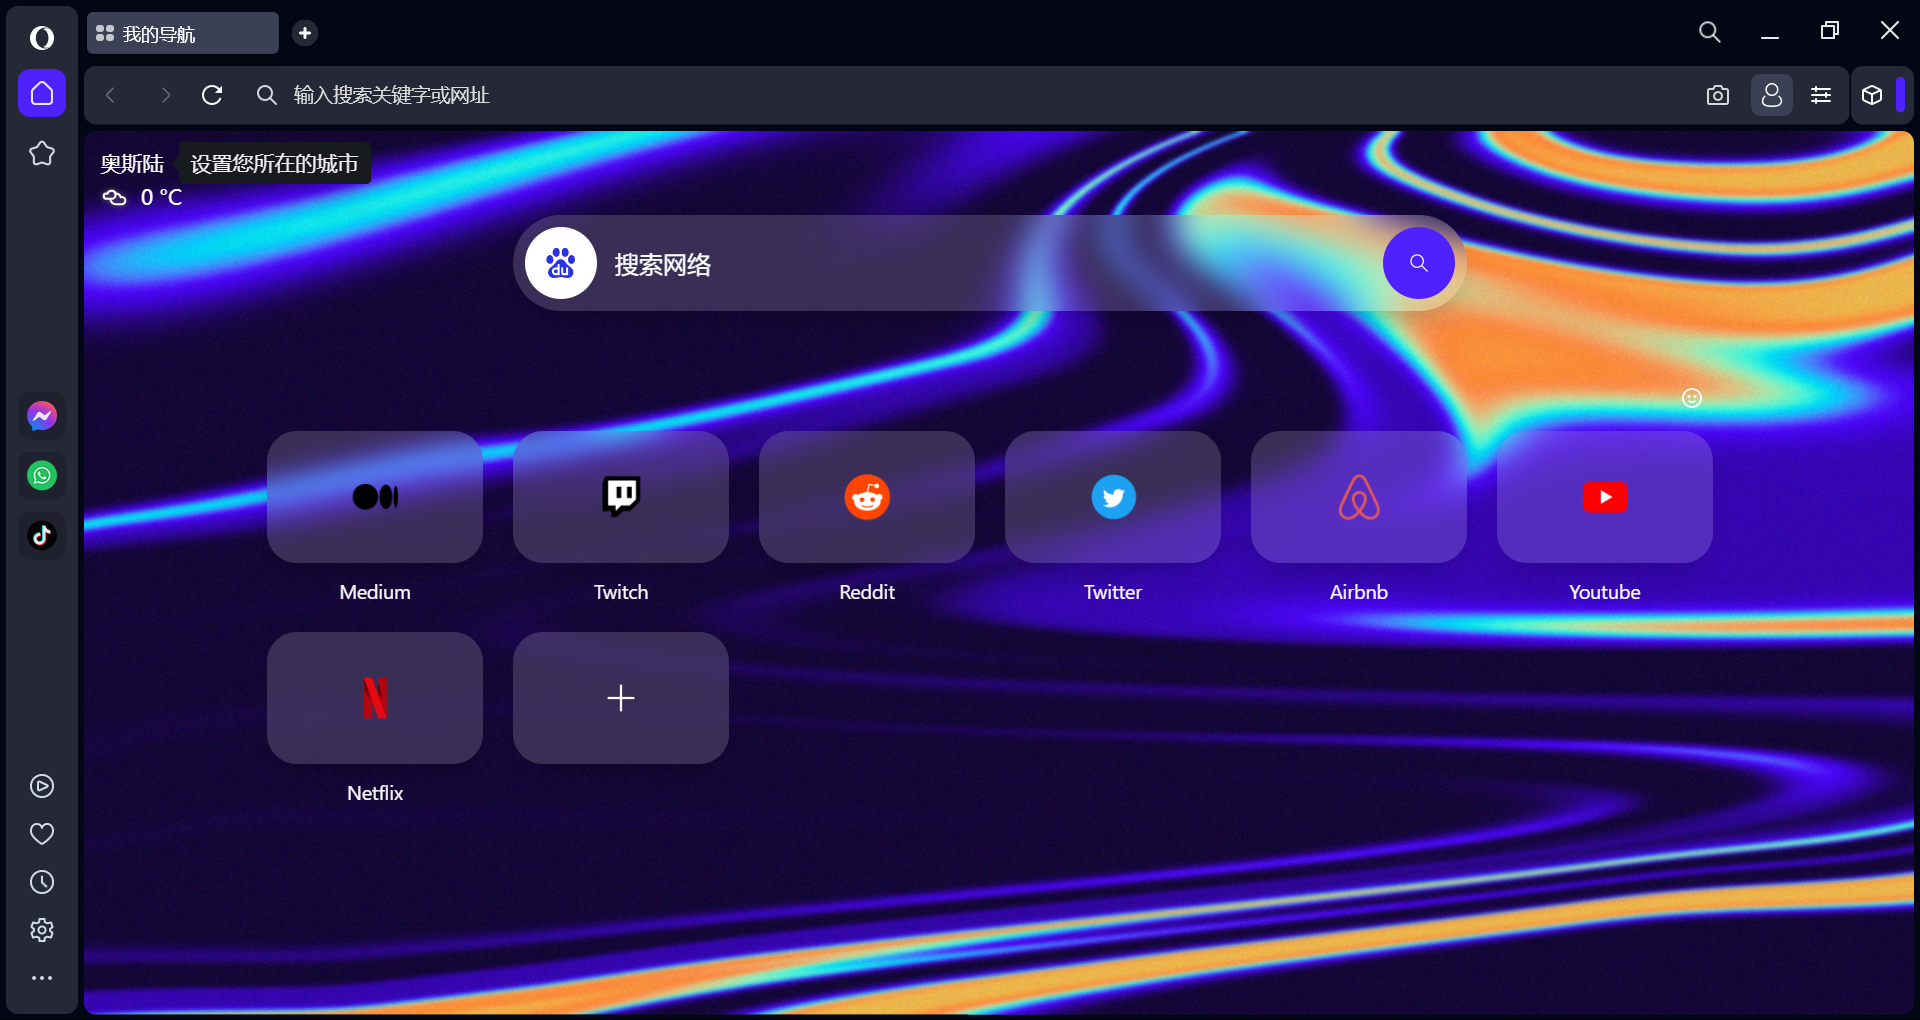Open the Youtube speed dial

coord(1603,497)
